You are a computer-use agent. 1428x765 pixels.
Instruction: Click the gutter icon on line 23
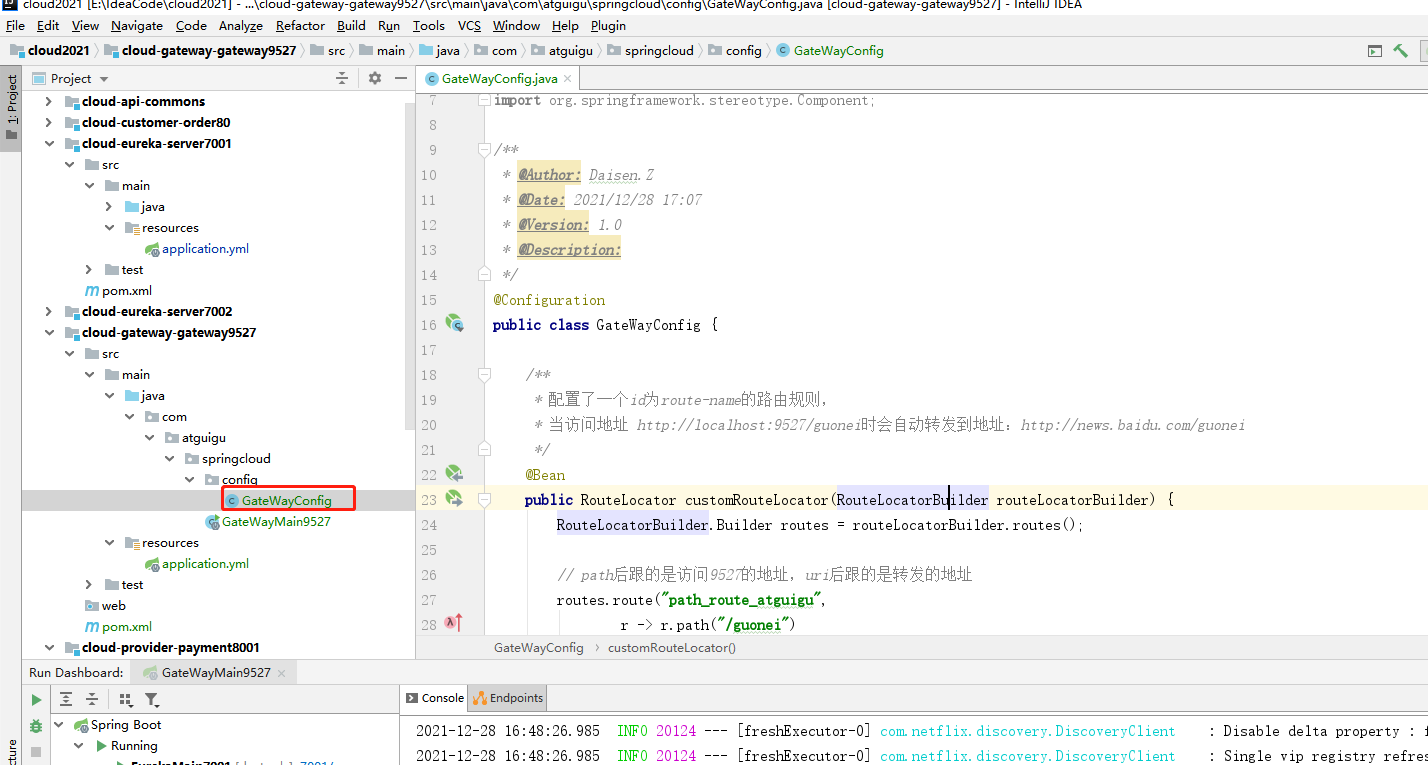click(x=454, y=498)
